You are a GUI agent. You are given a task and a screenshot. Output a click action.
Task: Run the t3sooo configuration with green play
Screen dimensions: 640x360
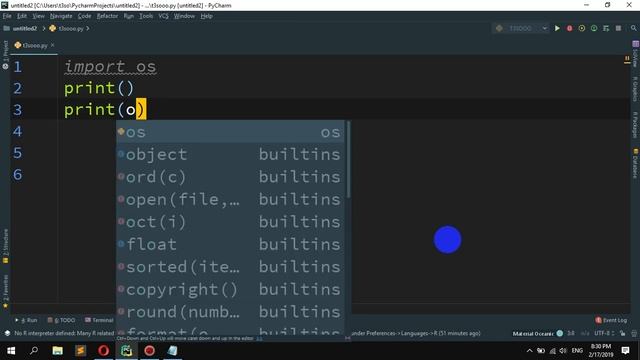click(557, 28)
